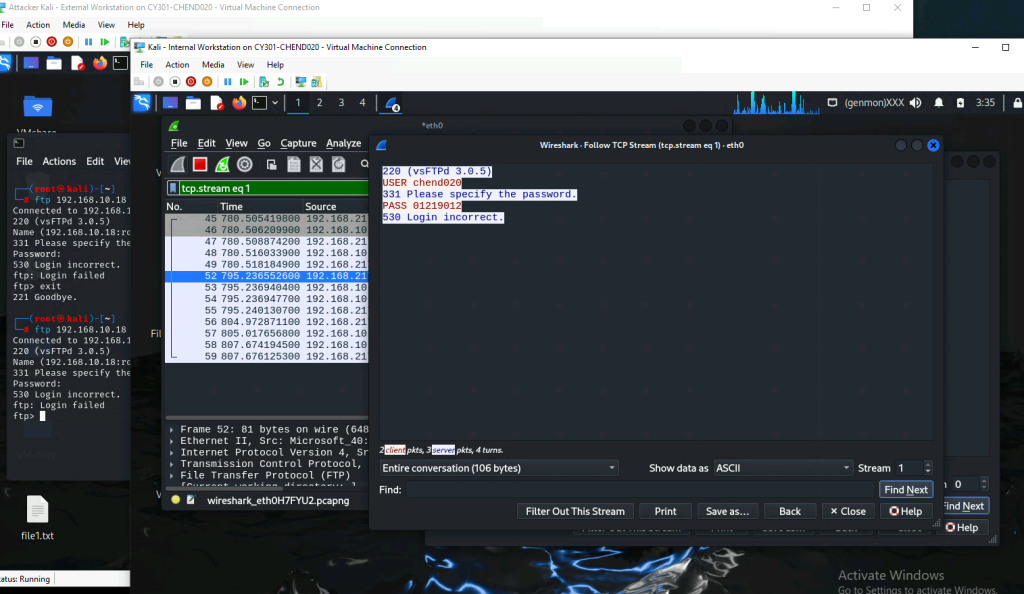1024x594 pixels.
Task: Click the display filter bookmark icon
Action: [172, 188]
